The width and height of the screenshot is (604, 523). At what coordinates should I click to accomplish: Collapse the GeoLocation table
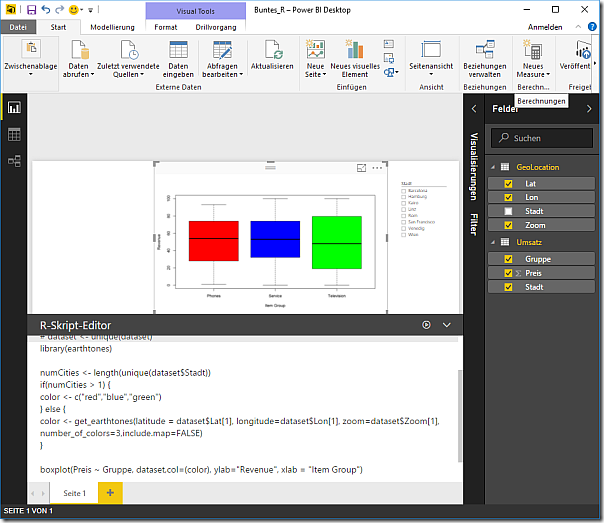coord(493,167)
